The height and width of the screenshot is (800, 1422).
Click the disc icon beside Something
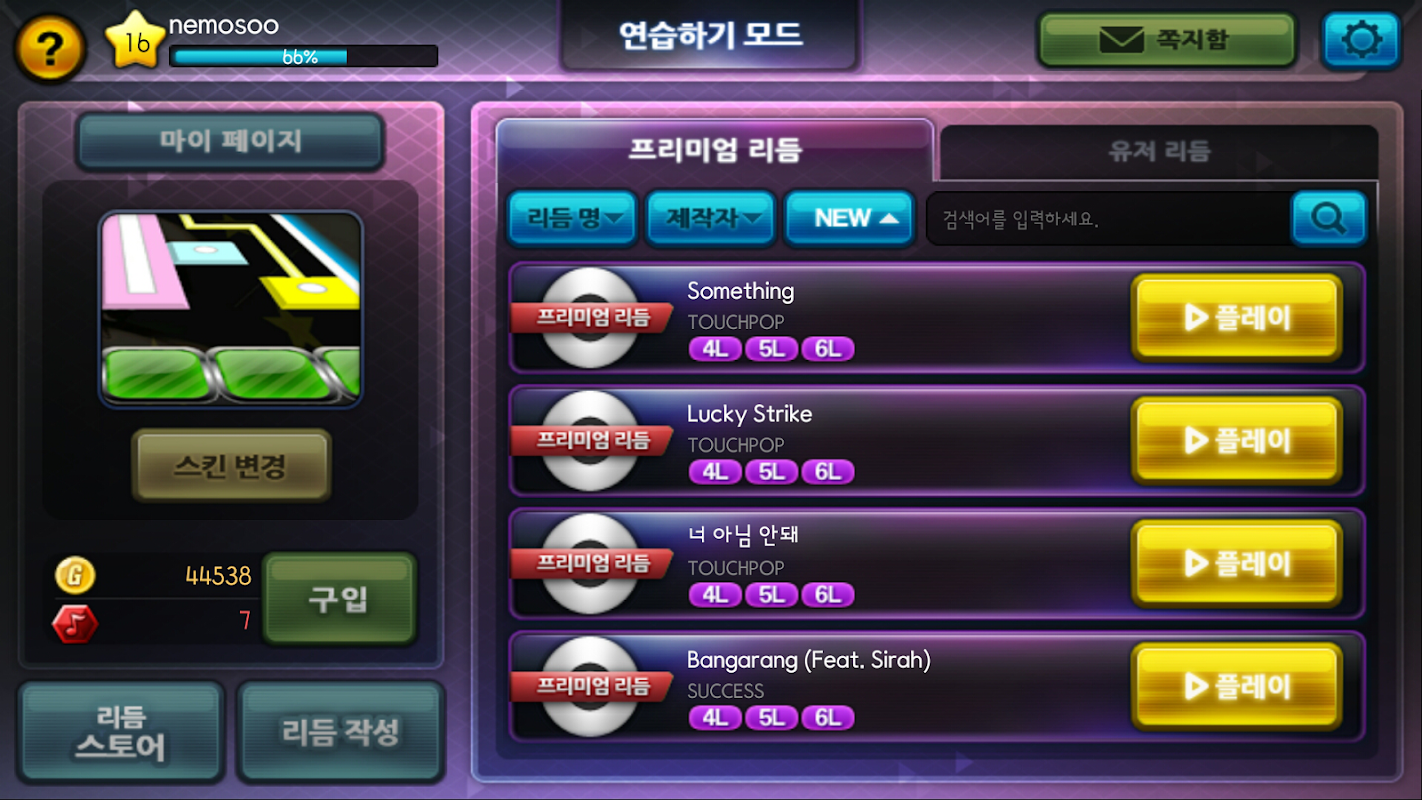589,317
